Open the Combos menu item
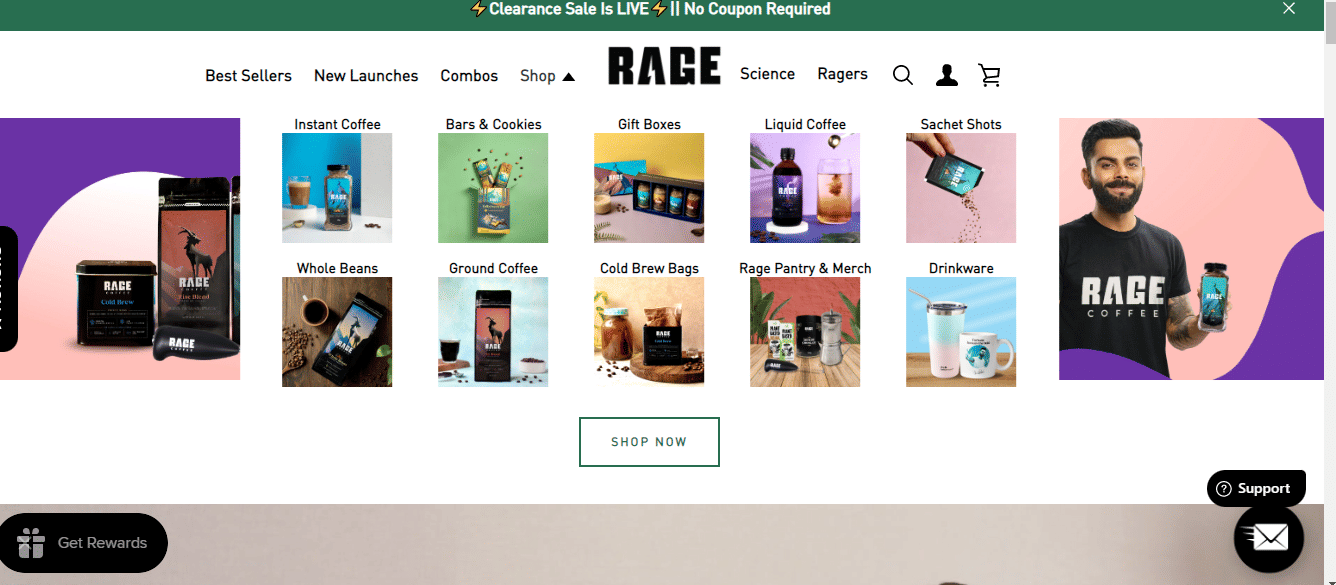1336x585 pixels. pos(469,76)
